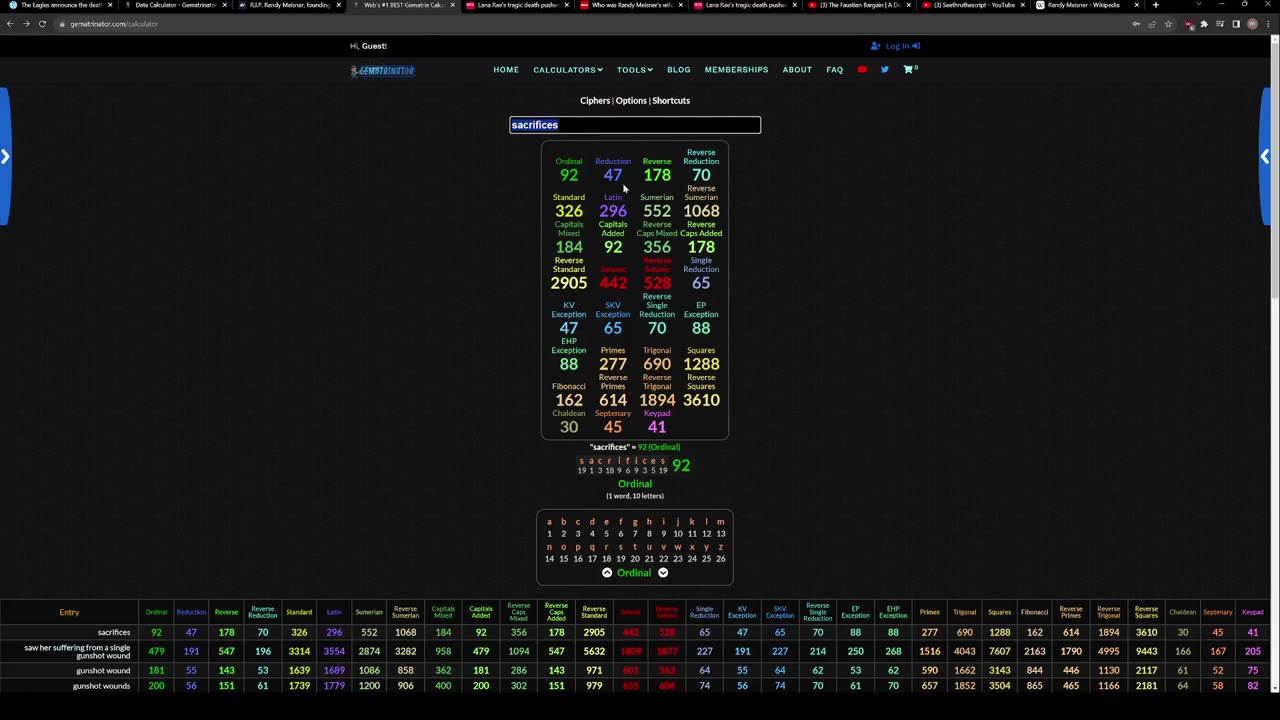Open the tab search chevron
Image resolution: width=1280 pixels, height=720 pixels.
(1198, 5)
